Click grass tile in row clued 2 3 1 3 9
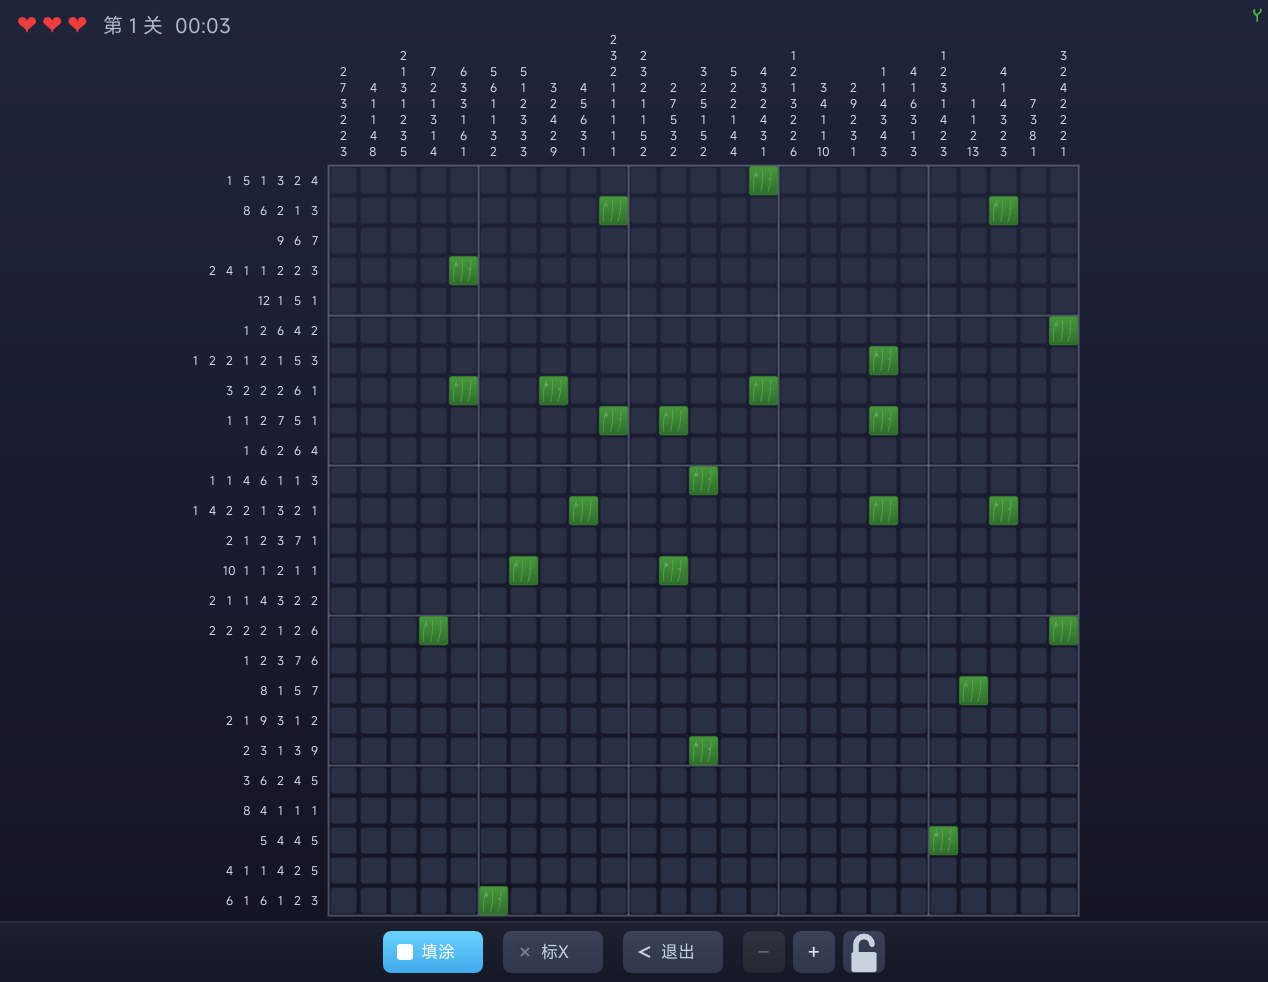The width and height of the screenshot is (1268, 982). point(703,751)
